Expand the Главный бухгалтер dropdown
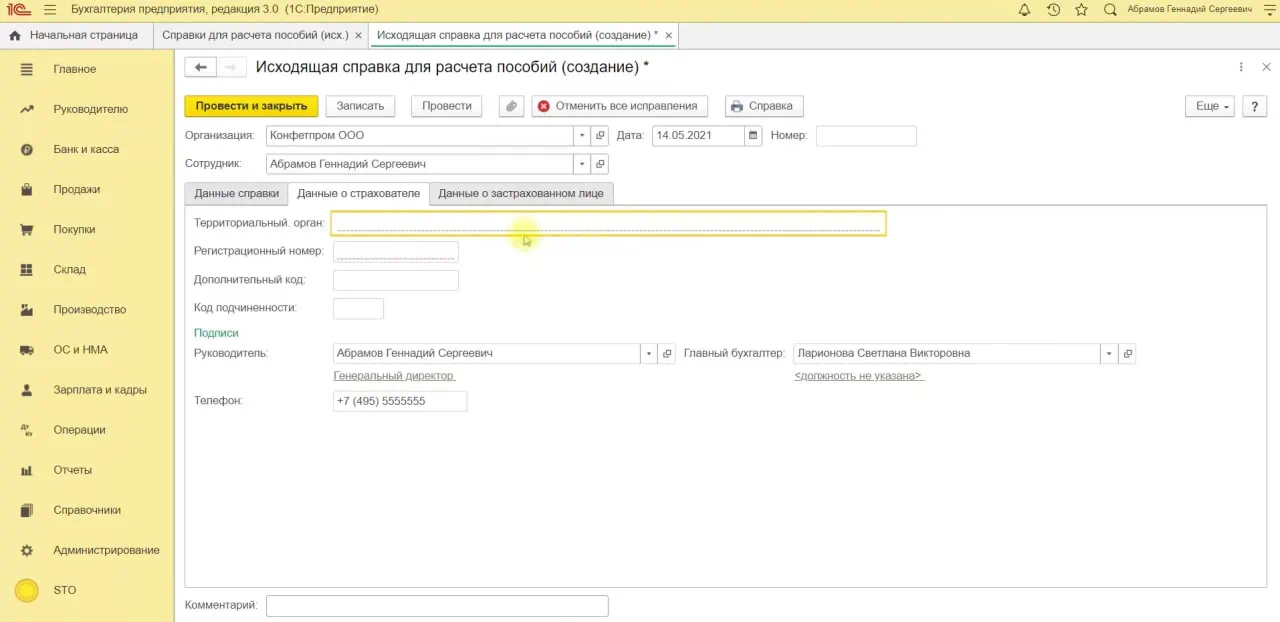Screen dimensions: 1280x622 coord(1109,354)
